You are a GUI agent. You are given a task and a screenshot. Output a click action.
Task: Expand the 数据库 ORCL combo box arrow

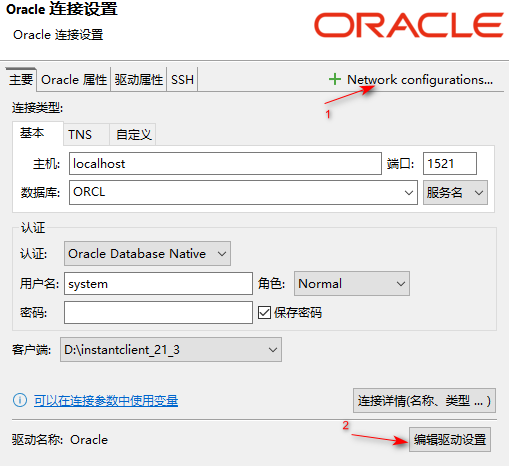tap(409, 193)
